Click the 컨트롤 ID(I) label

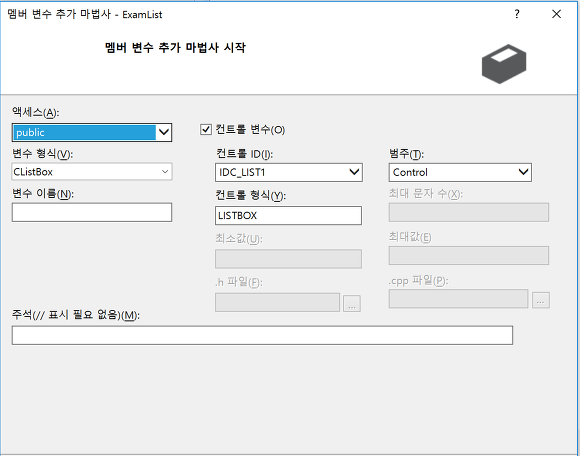245,153
